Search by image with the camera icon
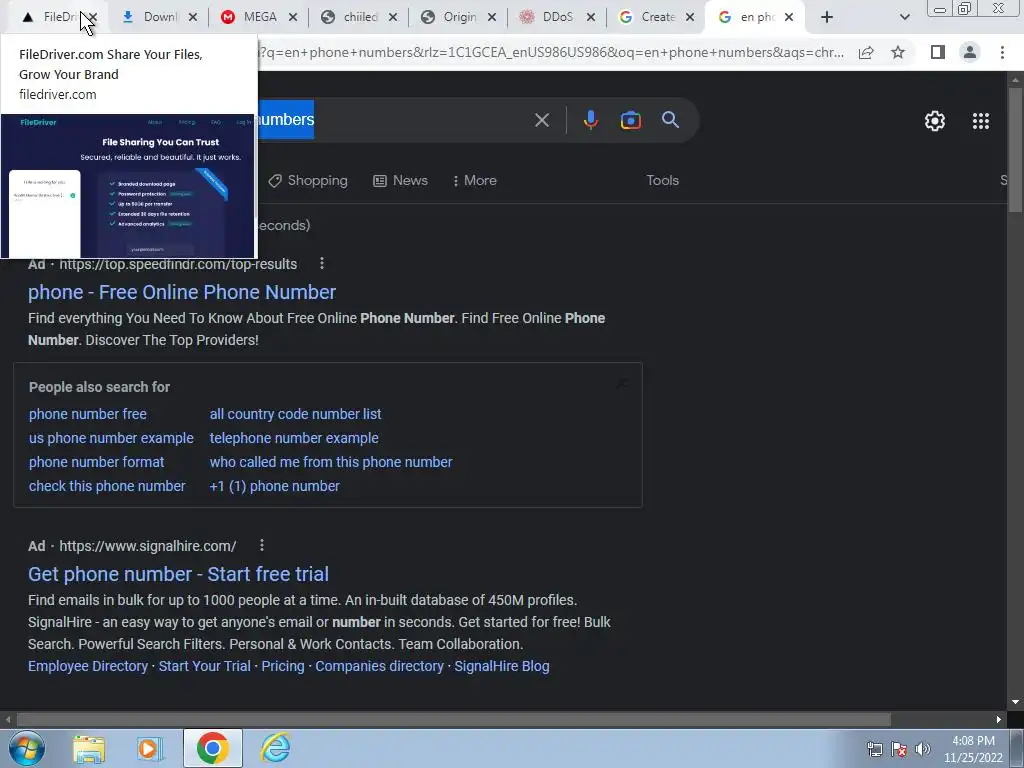This screenshot has height=768, width=1024. click(630, 120)
